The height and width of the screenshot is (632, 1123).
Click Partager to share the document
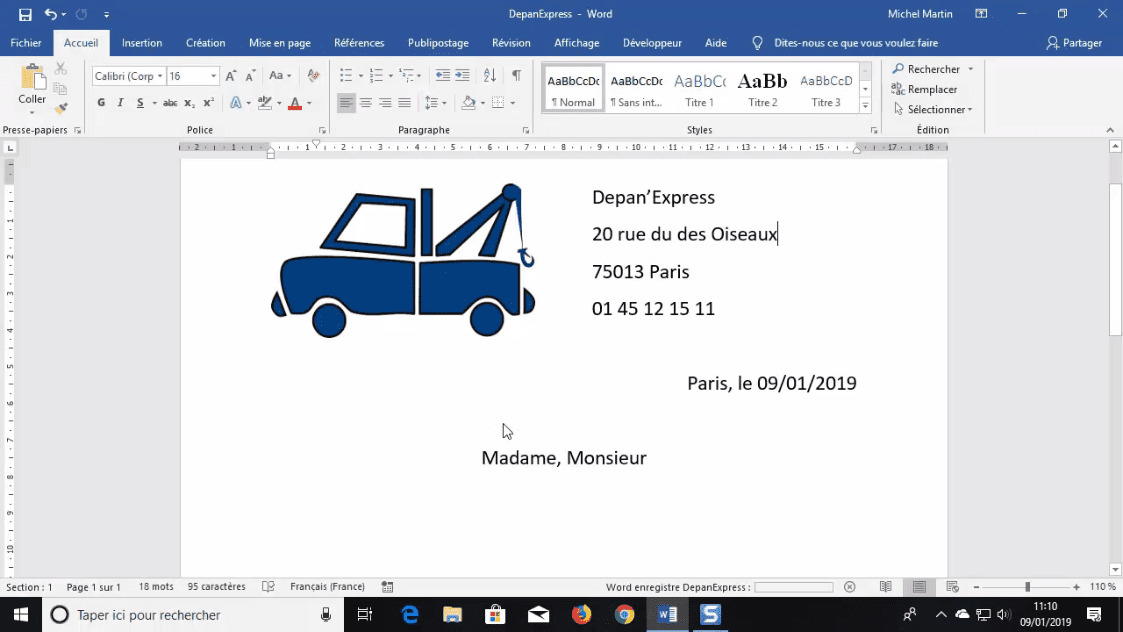(1074, 43)
